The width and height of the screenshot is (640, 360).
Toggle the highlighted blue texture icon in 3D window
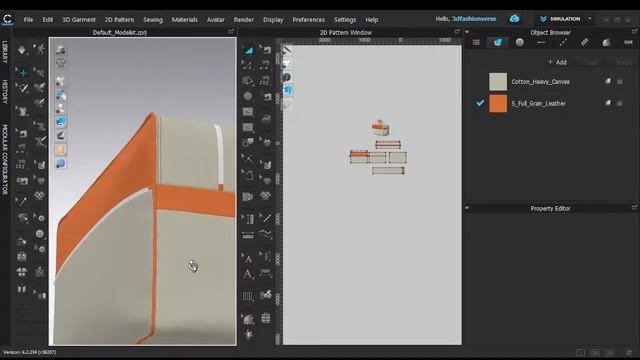point(60,122)
